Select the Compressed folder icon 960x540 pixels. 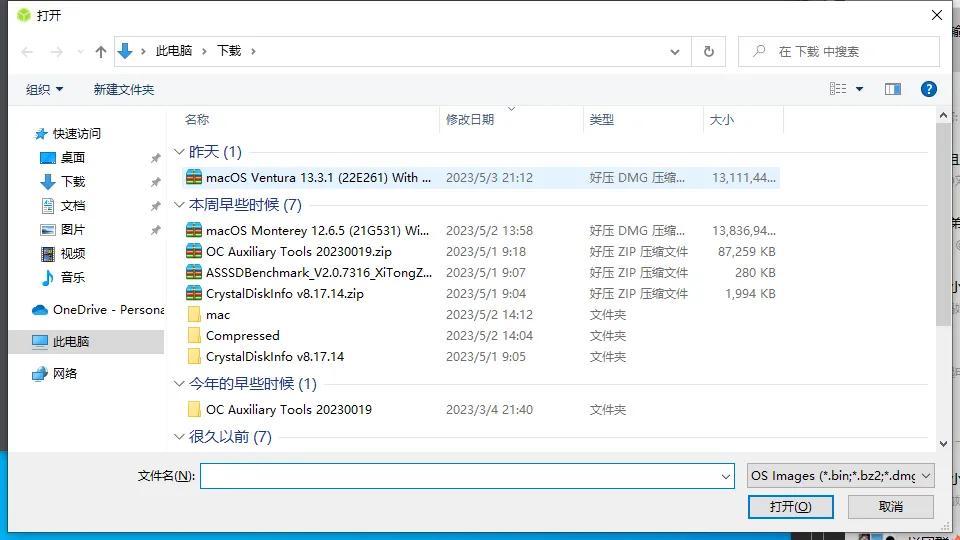coord(194,336)
